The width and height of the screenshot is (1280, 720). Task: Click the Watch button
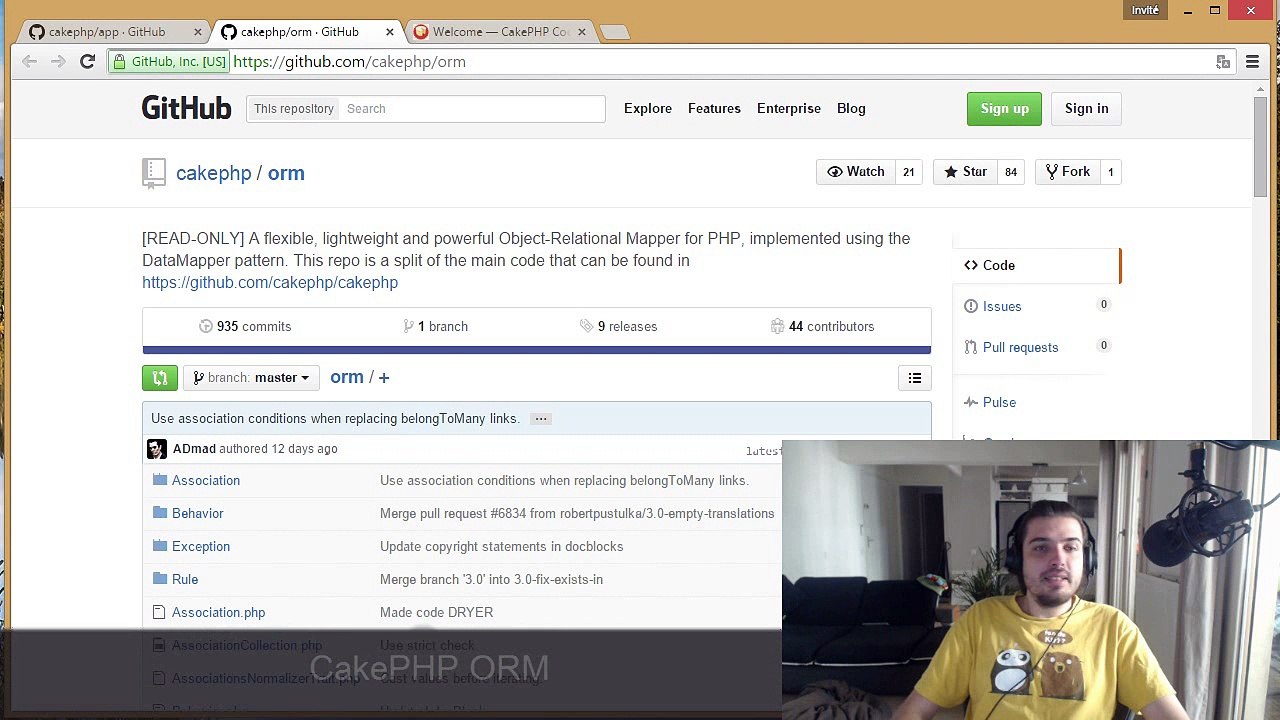[855, 172]
